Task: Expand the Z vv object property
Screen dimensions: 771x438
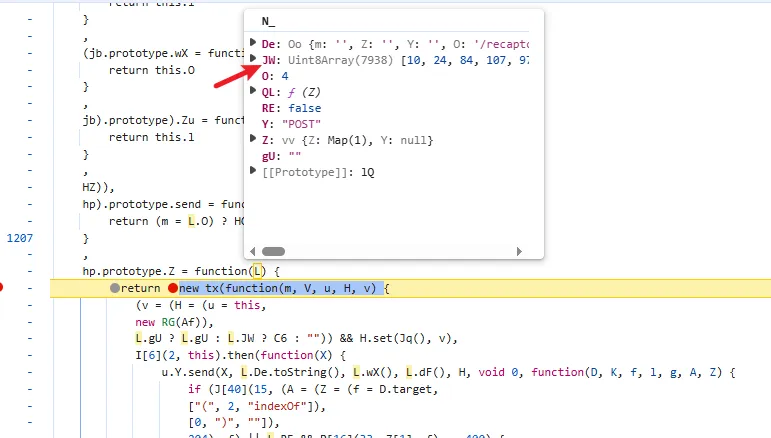Action: click(254, 140)
